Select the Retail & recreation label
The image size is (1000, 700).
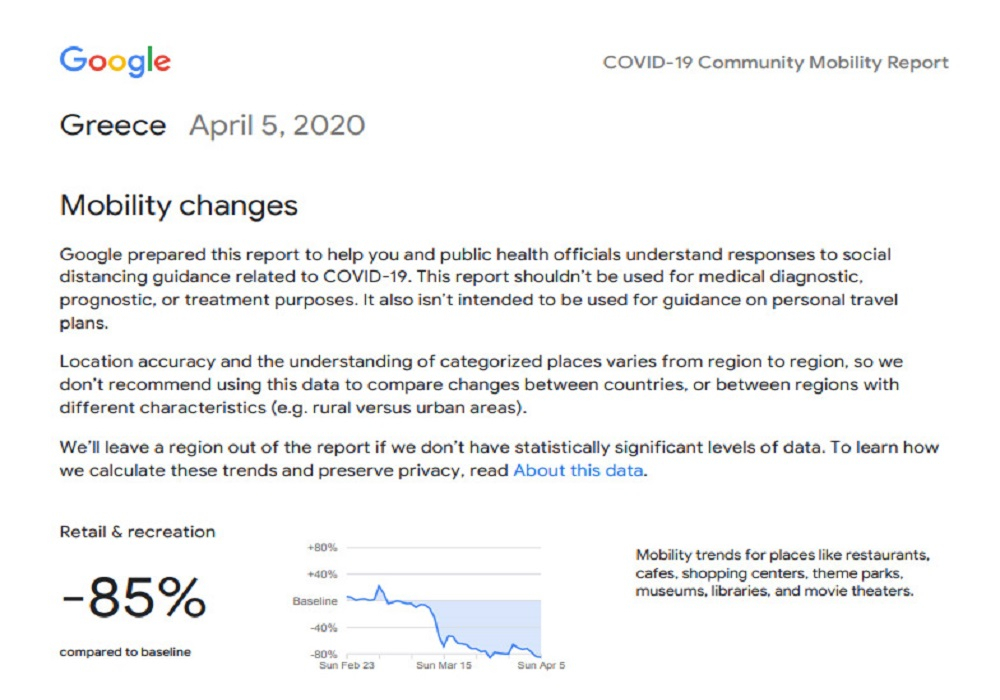(137, 532)
